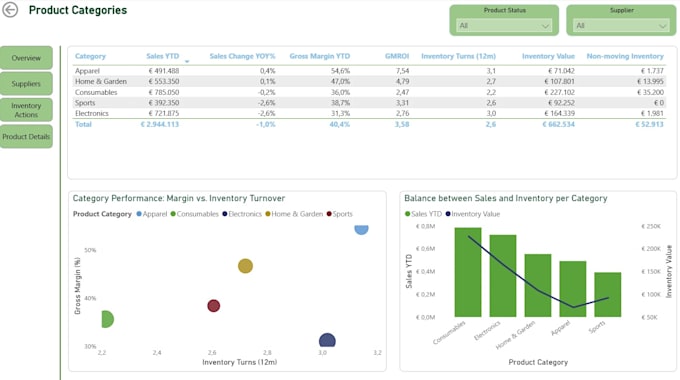Click the back arrow icon
The width and height of the screenshot is (680, 380).
[x=10, y=10]
